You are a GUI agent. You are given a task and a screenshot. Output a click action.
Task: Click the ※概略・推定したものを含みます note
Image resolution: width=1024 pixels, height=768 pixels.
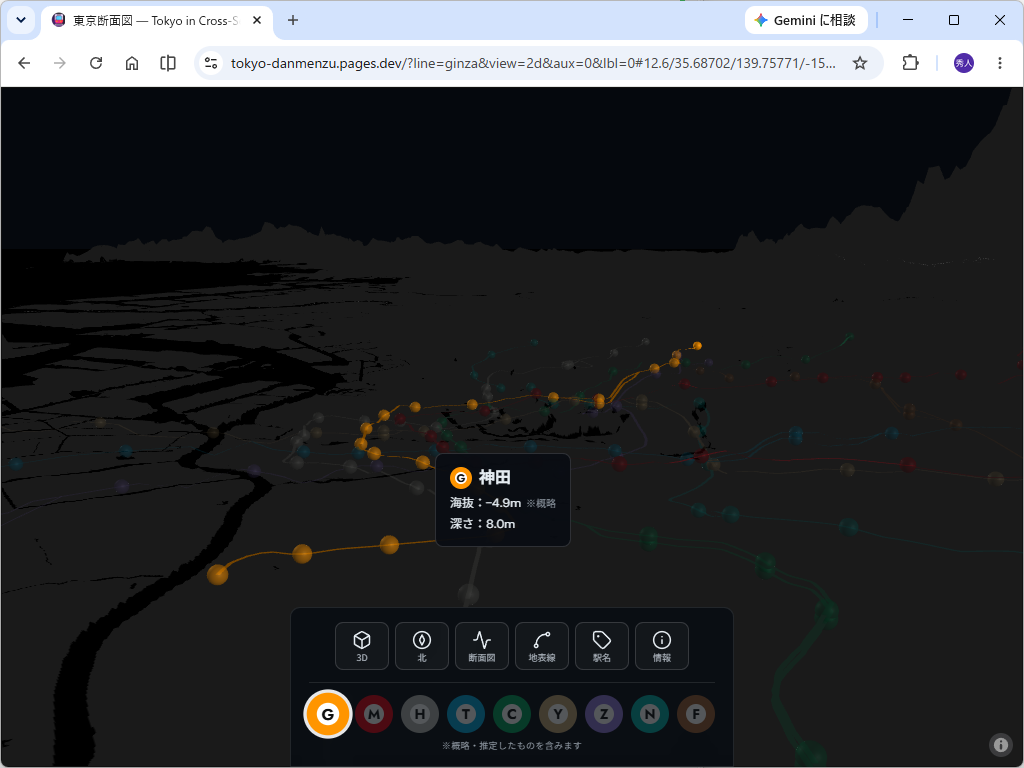point(512,746)
